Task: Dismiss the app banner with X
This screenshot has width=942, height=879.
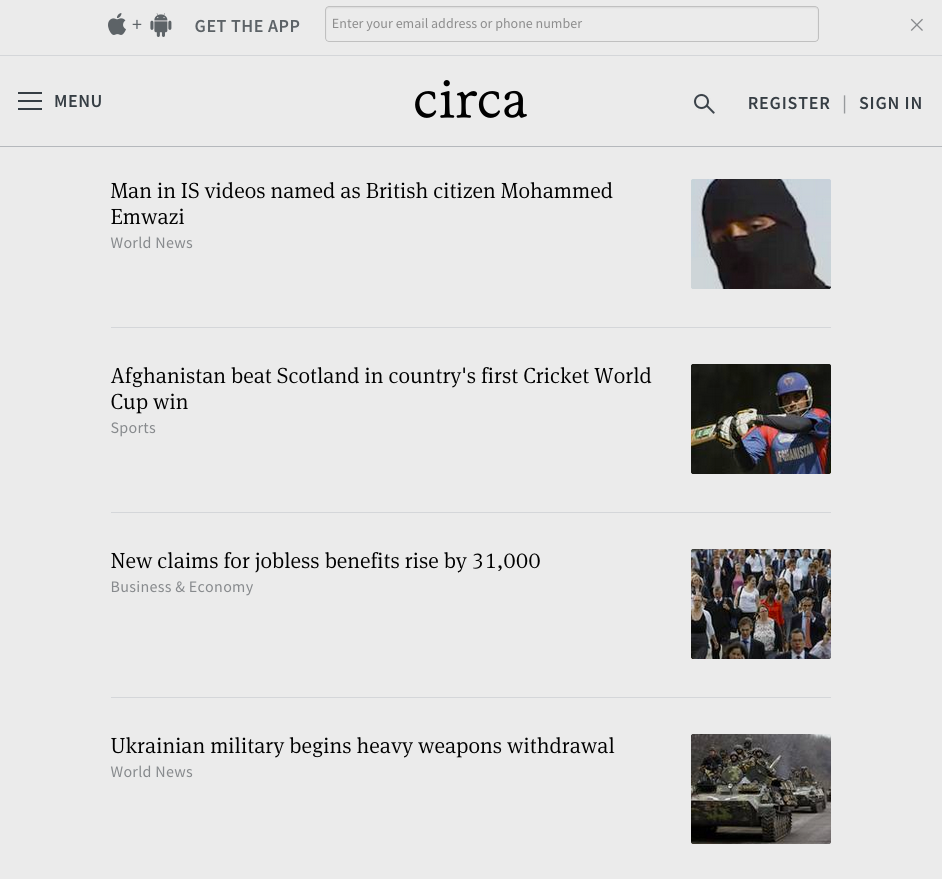Action: pos(916,25)
